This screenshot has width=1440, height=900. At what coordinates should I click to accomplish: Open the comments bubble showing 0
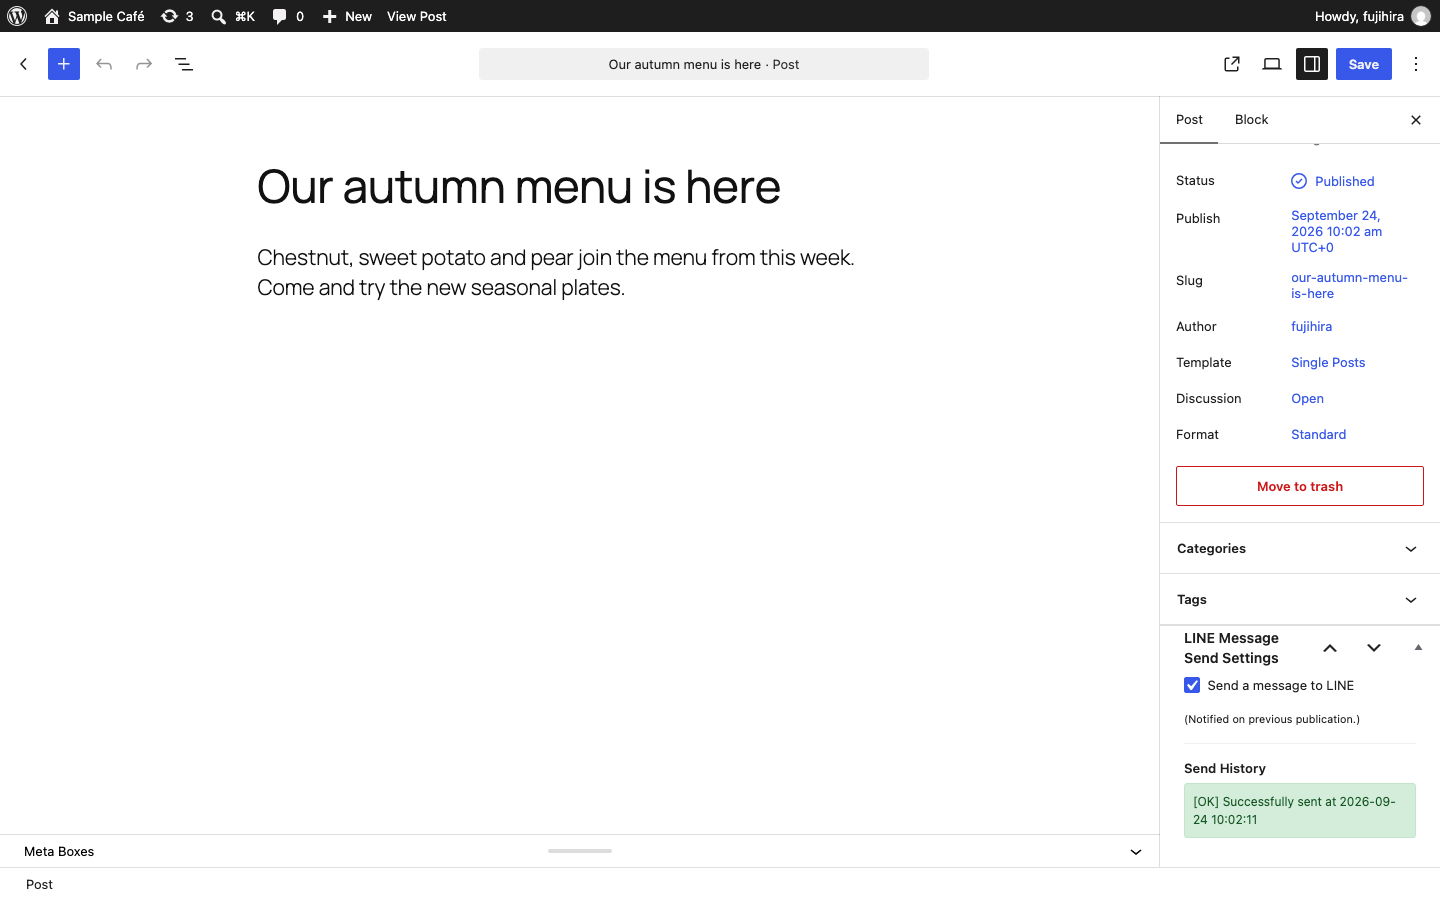288,16
